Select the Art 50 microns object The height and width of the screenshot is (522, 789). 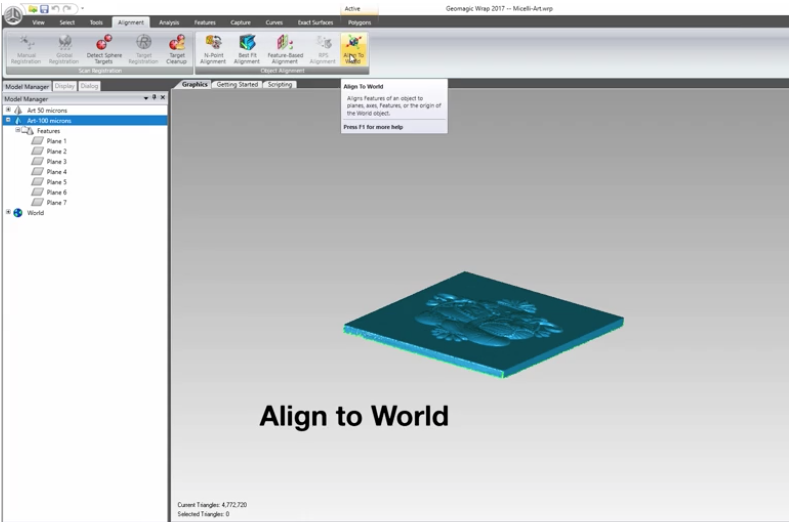tap(47, 110)
